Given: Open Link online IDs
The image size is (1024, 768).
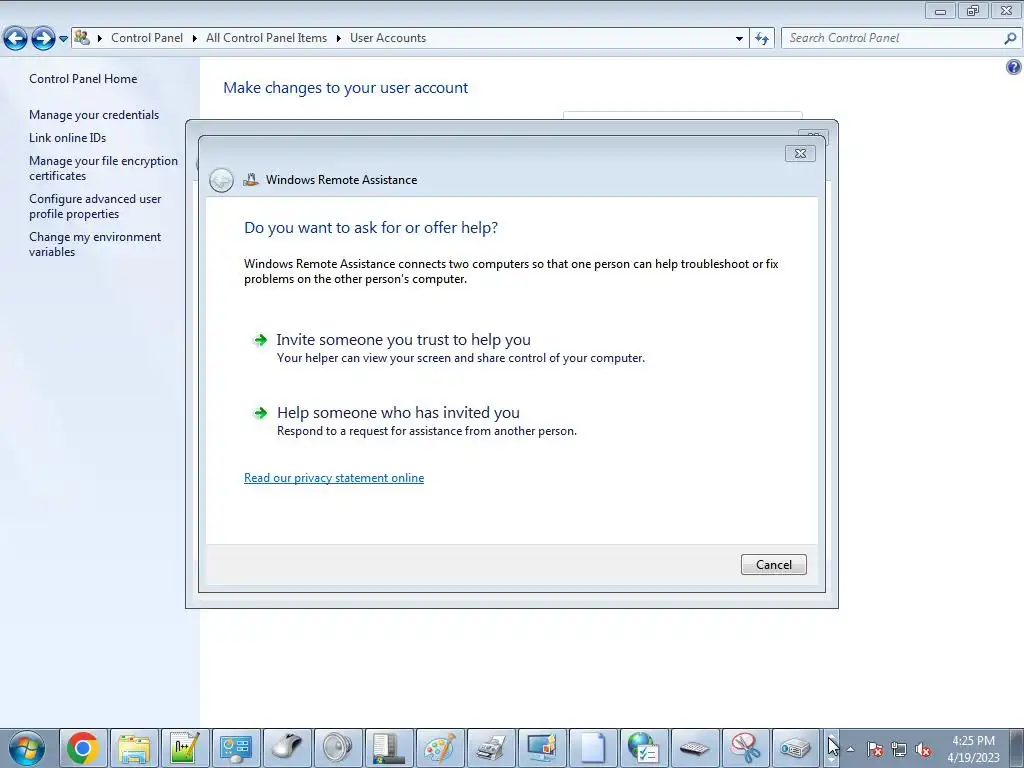Looking at the screenshot, I should point(67,138).
